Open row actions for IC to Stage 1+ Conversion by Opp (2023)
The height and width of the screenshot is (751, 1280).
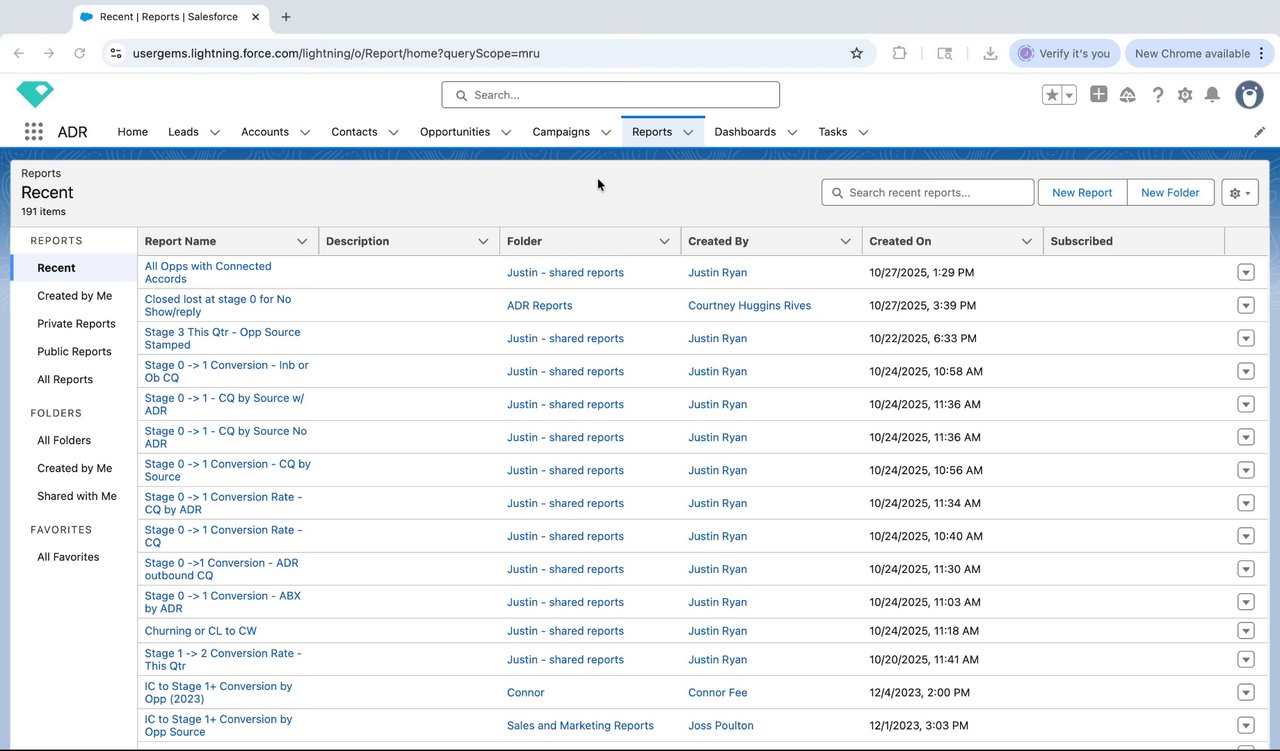coord(1246,693)
